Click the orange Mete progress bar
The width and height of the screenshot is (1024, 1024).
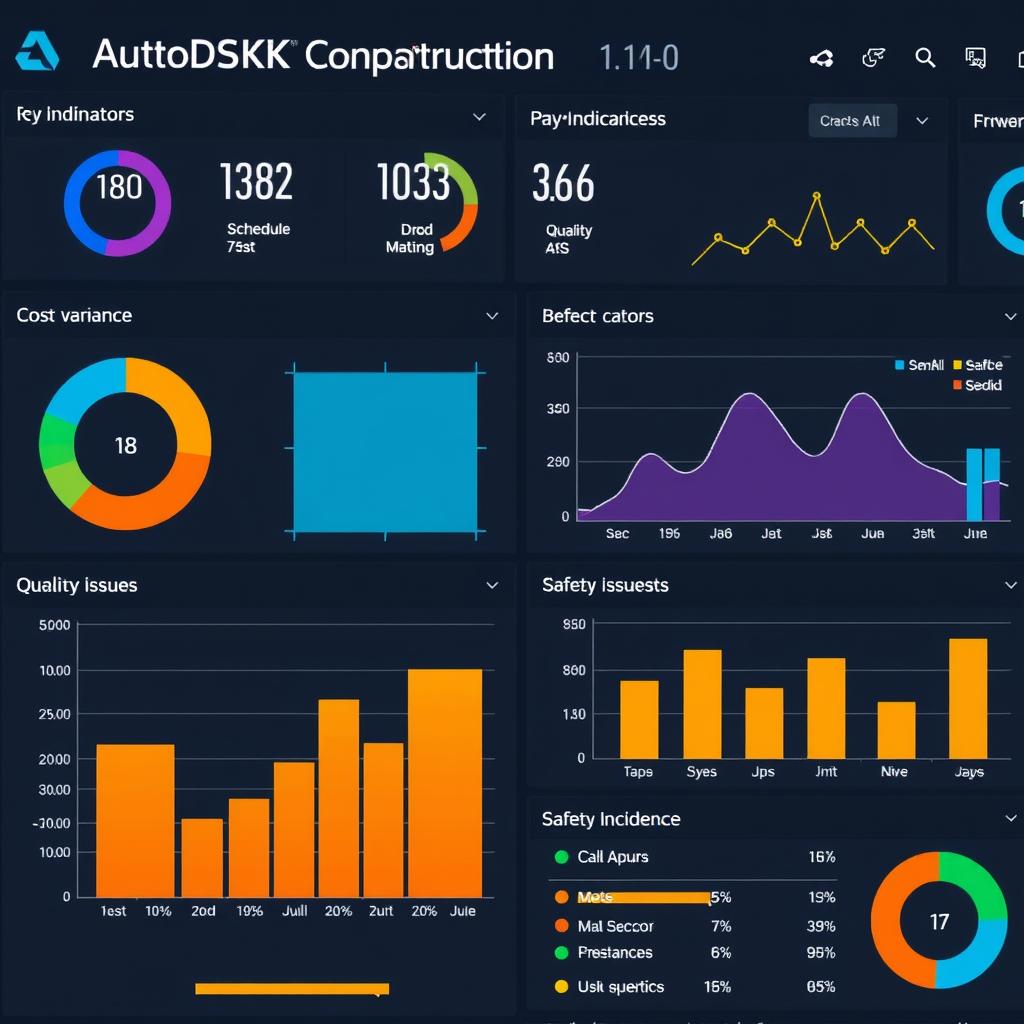pos(643,897)
